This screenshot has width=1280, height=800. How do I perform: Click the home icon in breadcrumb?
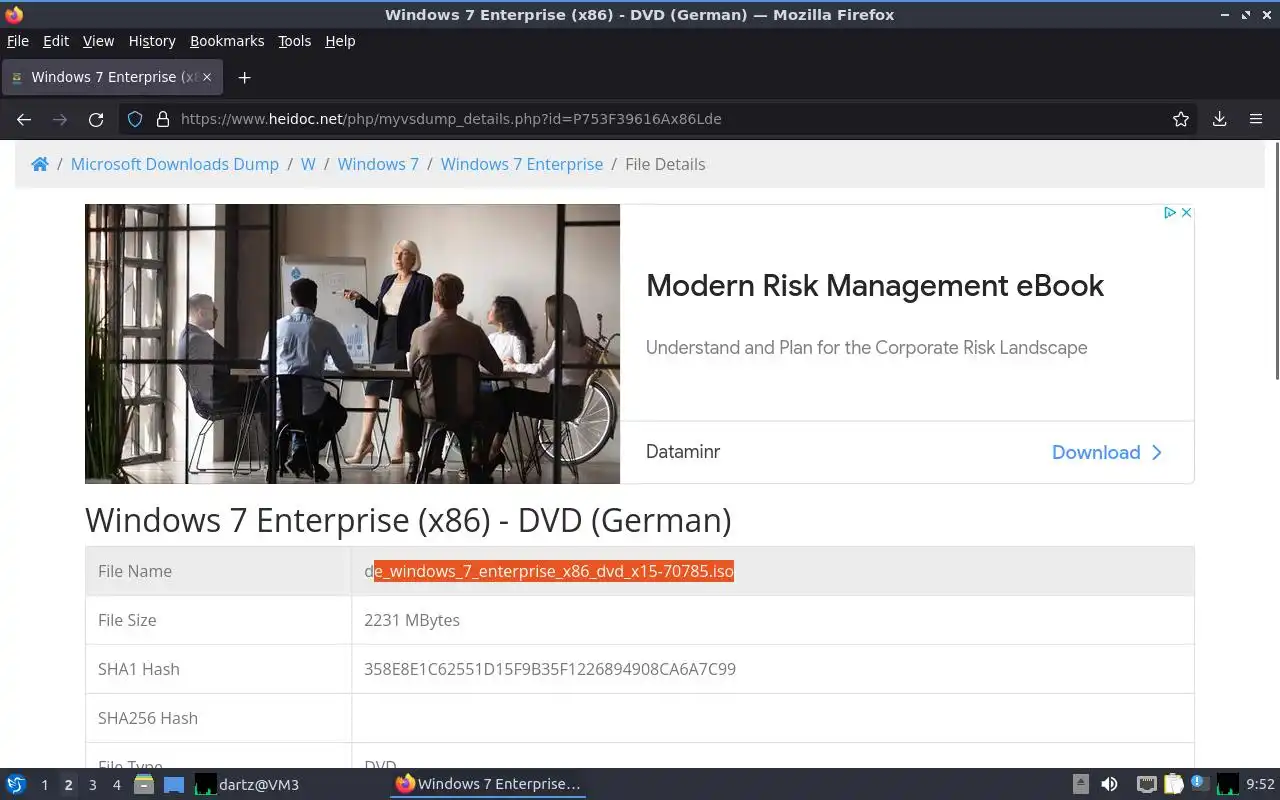[40, 164]
